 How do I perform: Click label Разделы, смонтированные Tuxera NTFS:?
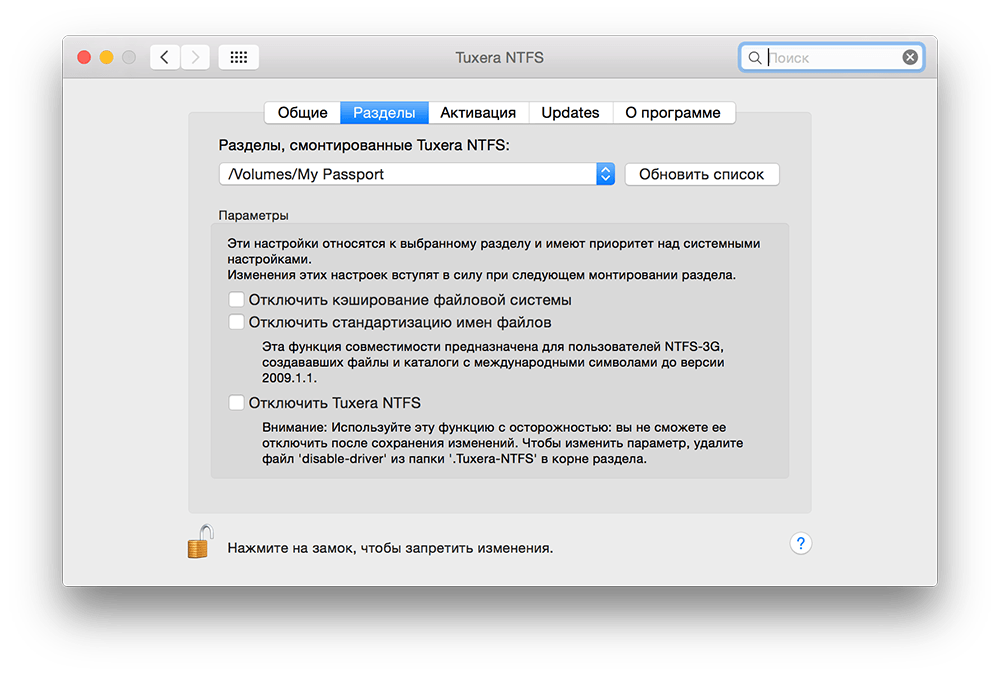pos(364,145)
